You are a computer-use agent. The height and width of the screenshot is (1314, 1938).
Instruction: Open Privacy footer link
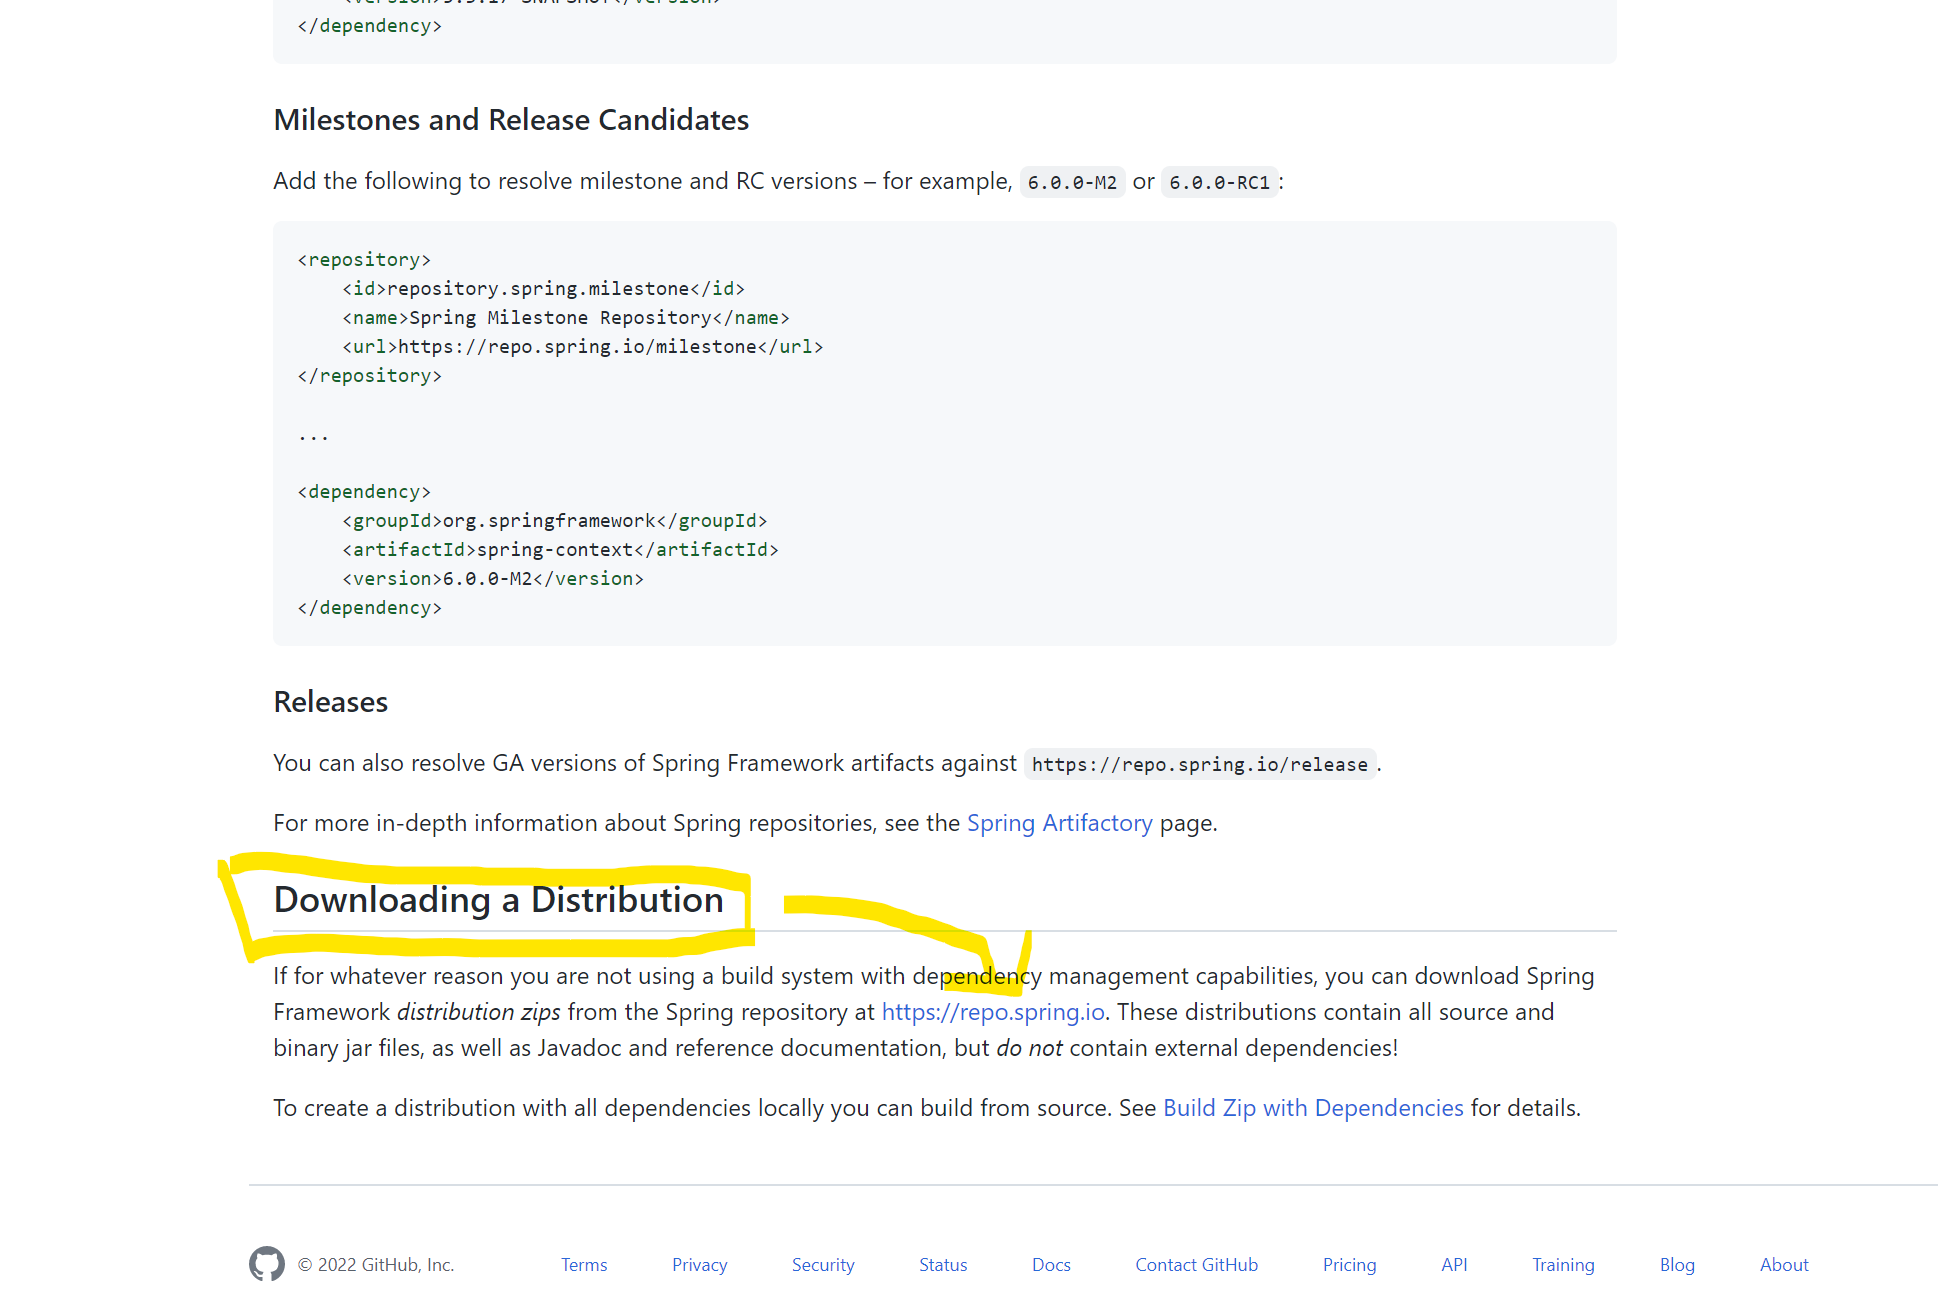699,1265
